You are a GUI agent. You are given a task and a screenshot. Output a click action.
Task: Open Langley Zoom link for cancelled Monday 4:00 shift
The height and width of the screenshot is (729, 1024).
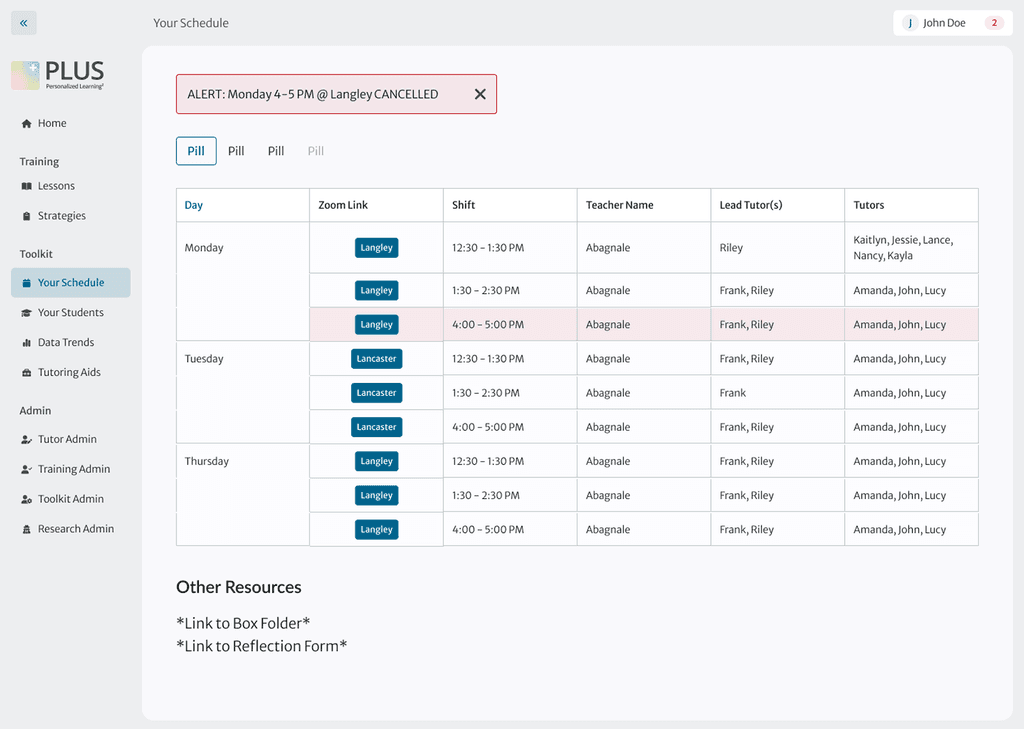click(376, 325)
